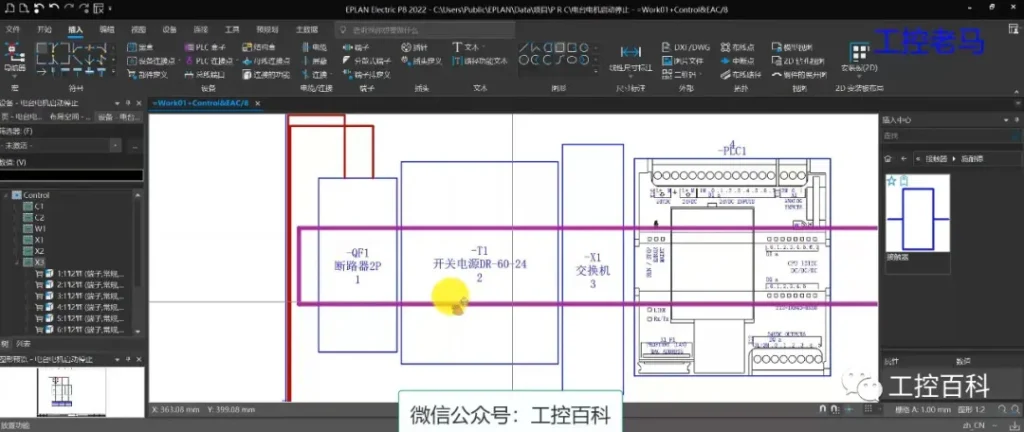Expand the X1 node in tree
This screenshot has height=432, width=1024.
(x=17, y=240)
